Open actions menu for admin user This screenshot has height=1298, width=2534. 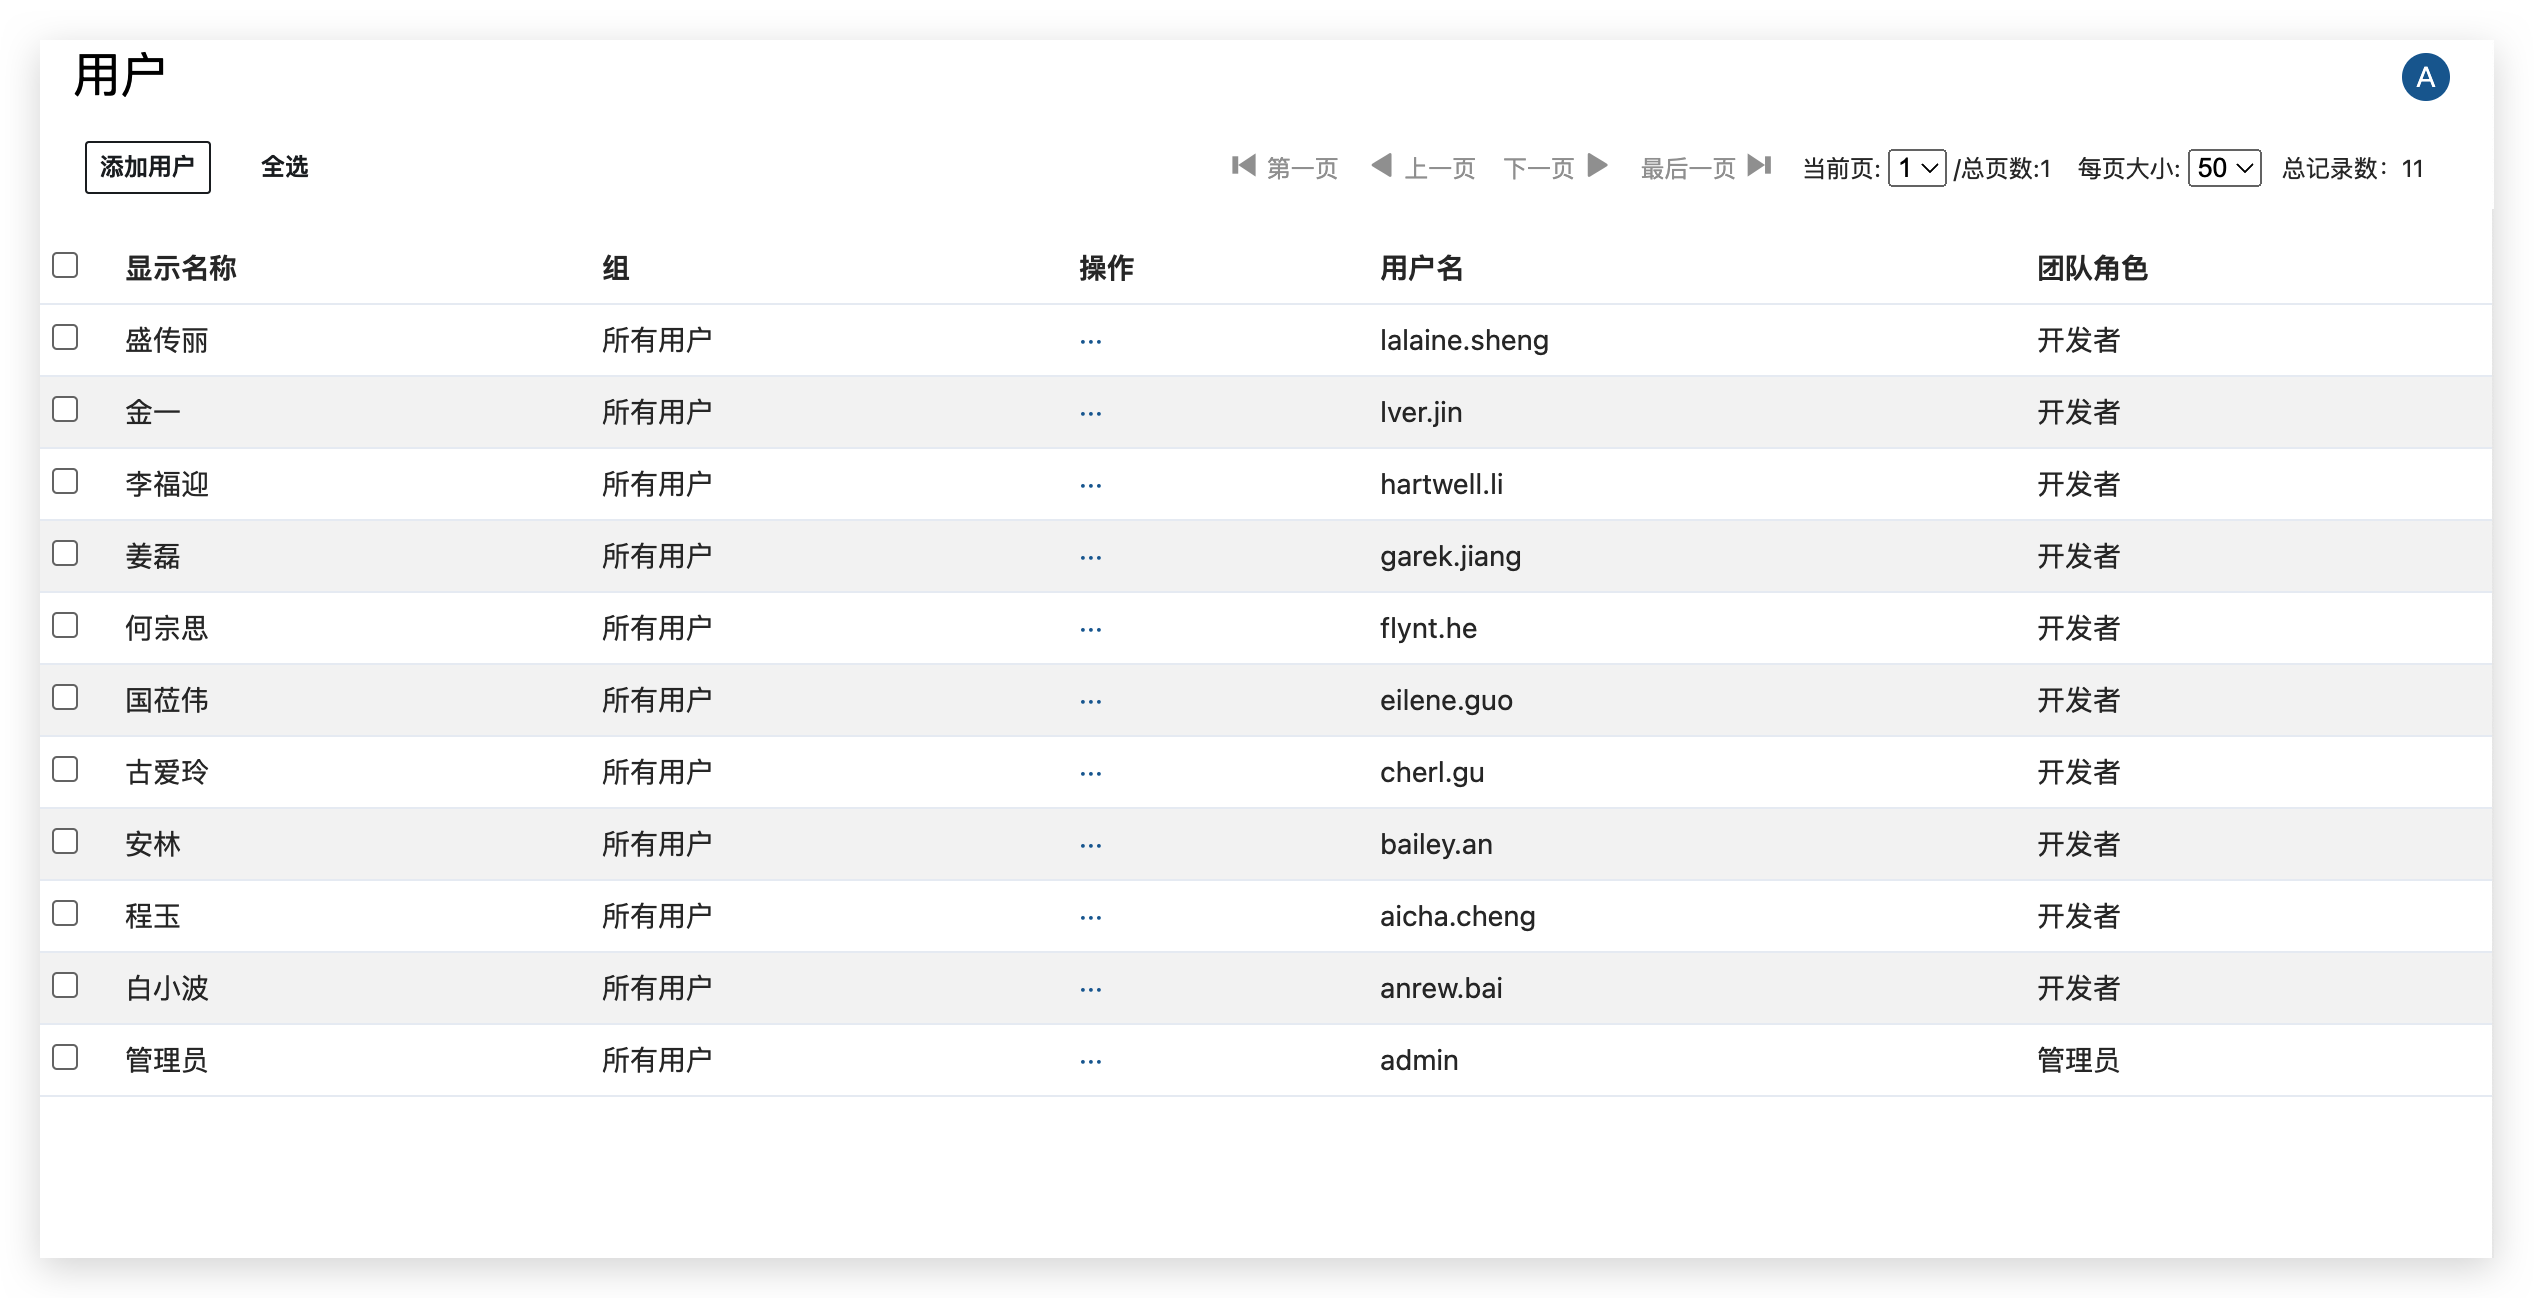pyautogui.click(x=1090, y=1062)
